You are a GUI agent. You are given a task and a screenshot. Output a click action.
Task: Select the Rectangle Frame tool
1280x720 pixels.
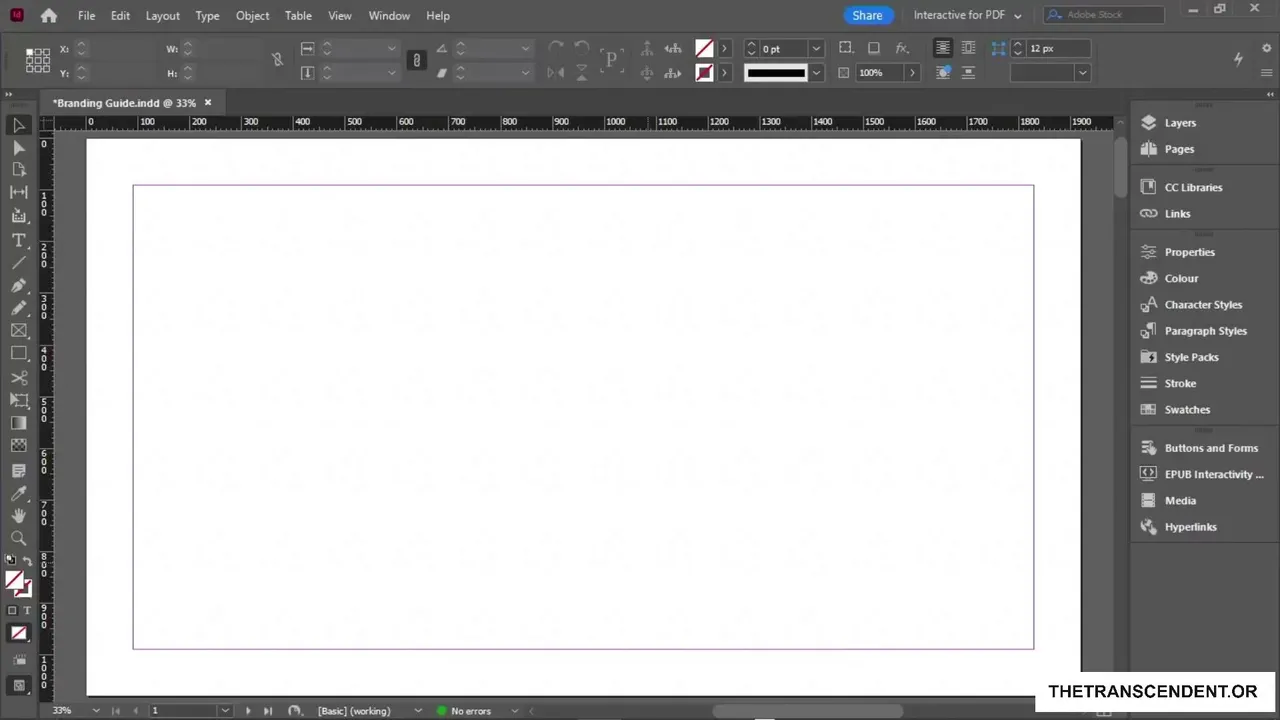point(18,330)
